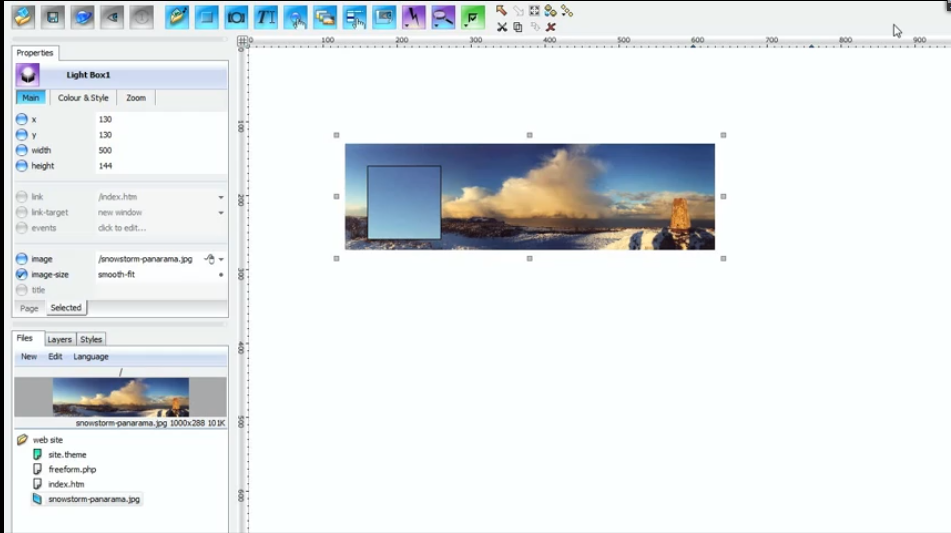This screenshot has width=951, height=533.
Task: Toggle the circle beside y property
Action: 22,135
